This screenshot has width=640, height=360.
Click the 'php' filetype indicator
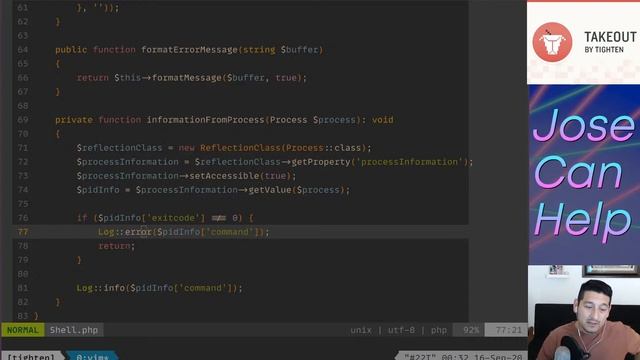[x=439, y=330]
